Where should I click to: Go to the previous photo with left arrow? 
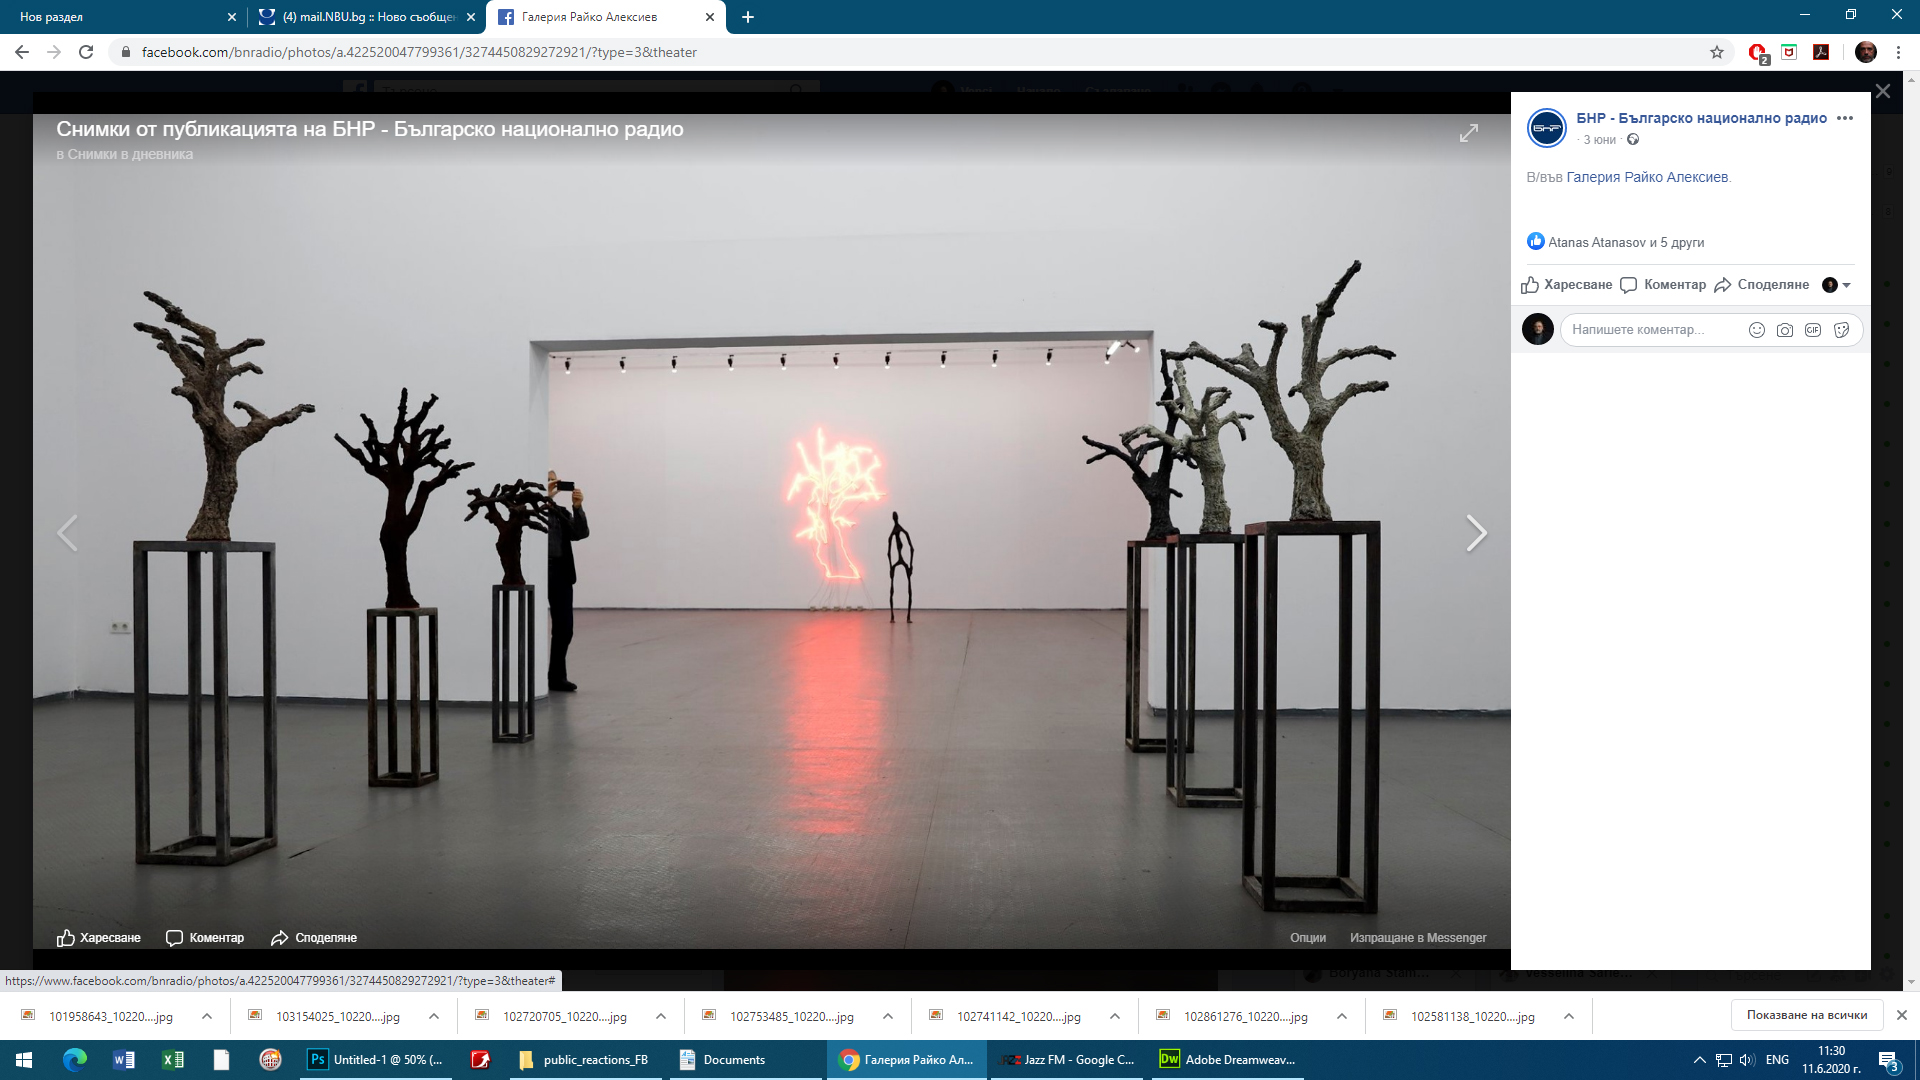pos(67,533)
